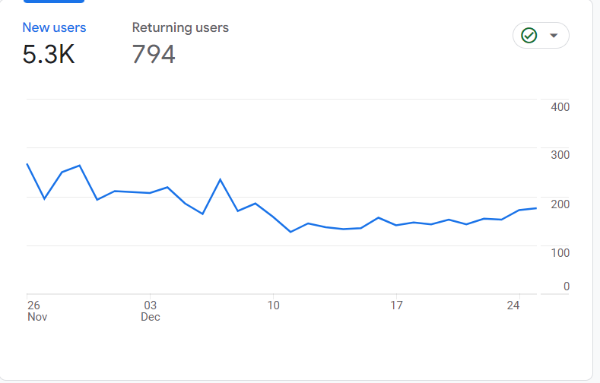Switch to the Returning users metric tab
600x383 pixels.
180,28
